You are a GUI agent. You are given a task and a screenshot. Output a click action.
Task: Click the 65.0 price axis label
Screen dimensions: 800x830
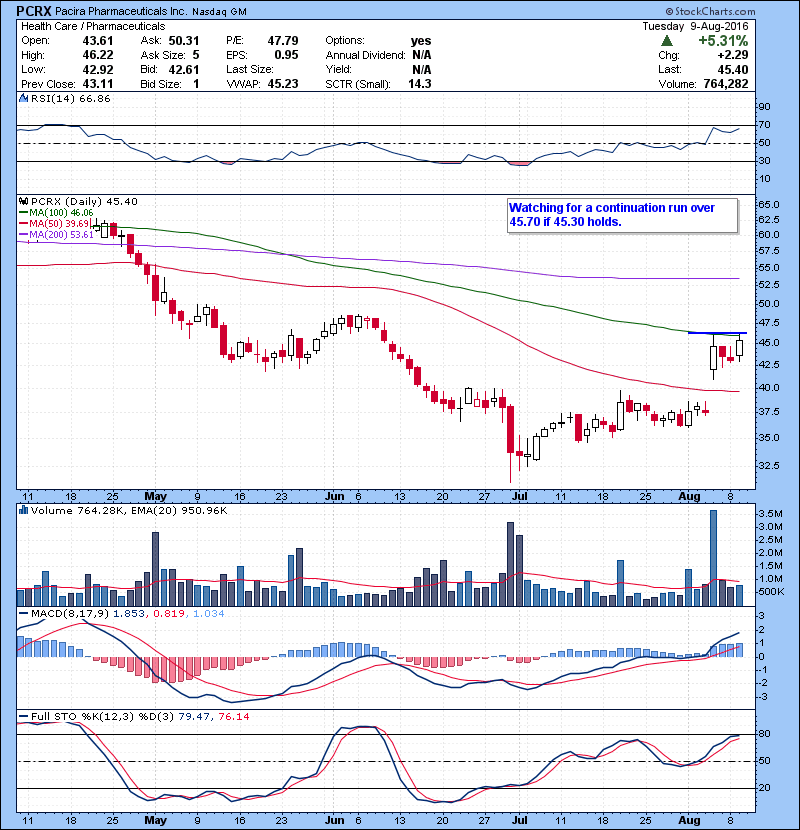[769, 205]
